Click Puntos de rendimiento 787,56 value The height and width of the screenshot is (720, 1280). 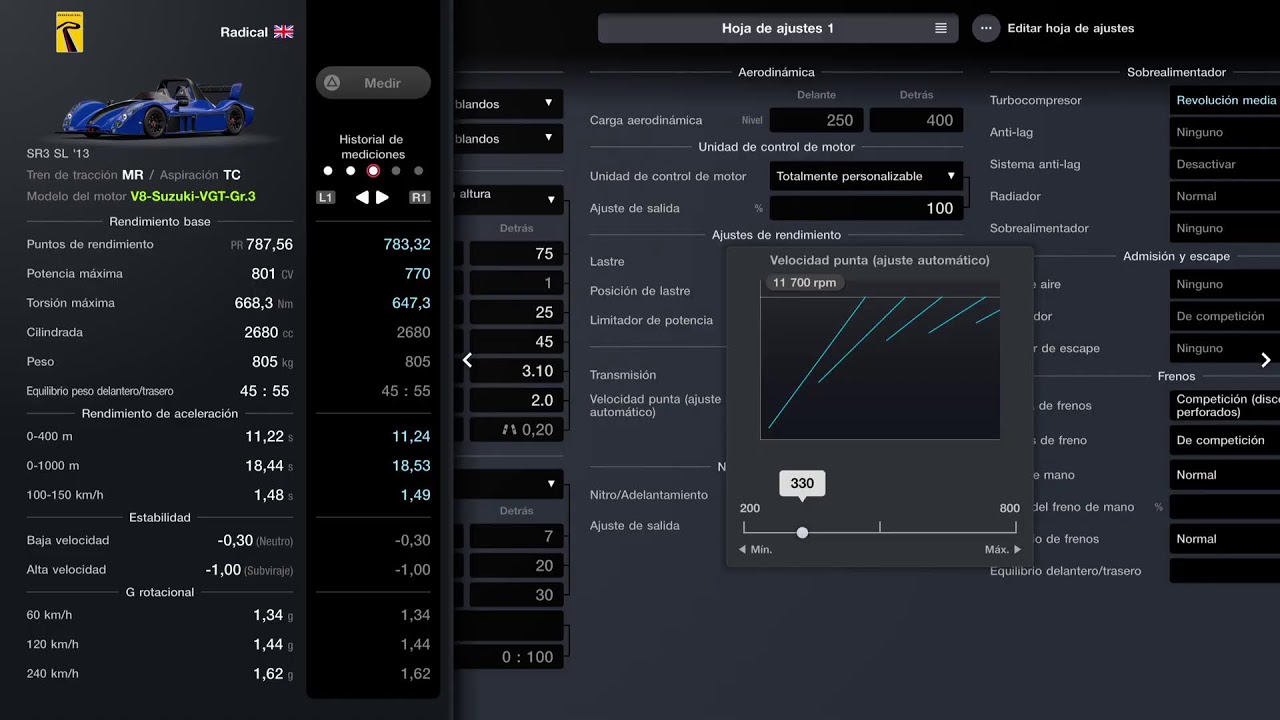point(269,245)
